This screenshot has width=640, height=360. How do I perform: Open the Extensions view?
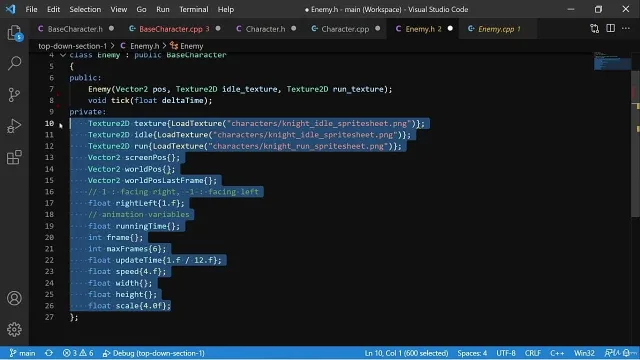tap(14, 157)
